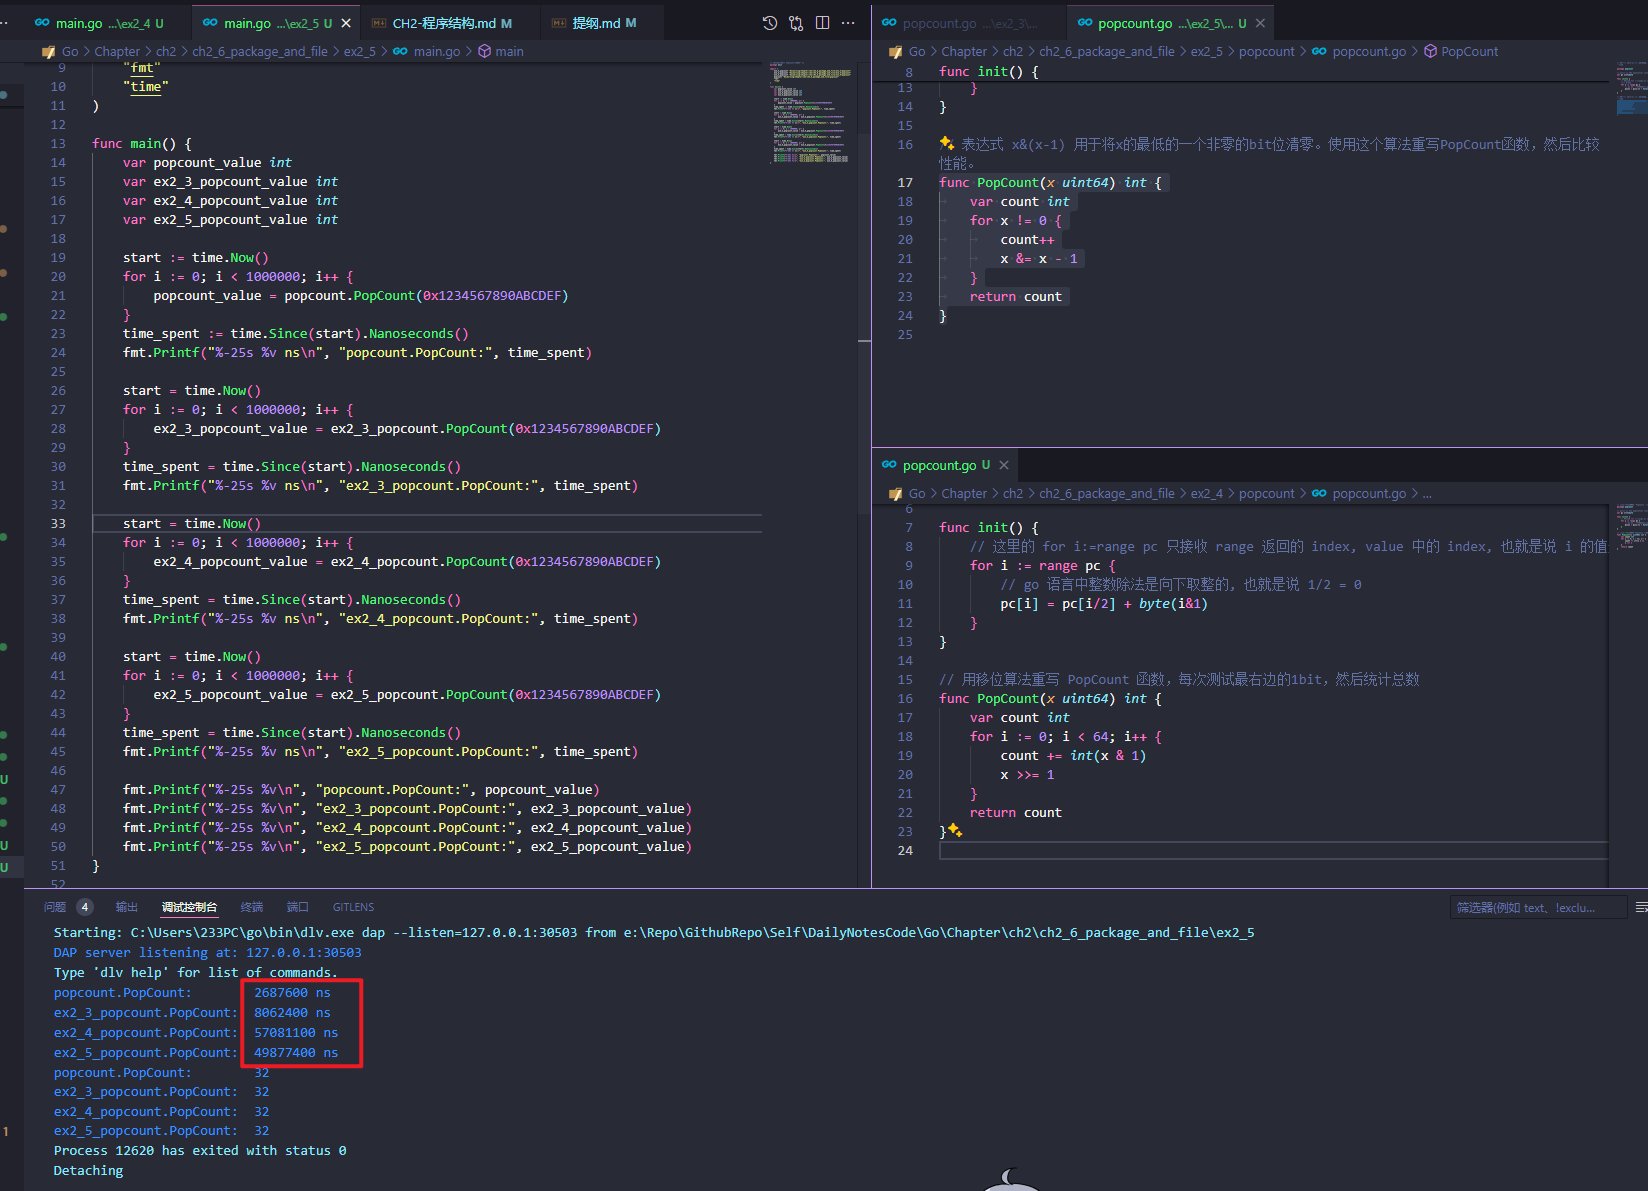The width and height of the screenshot is (1648, 1191).
Task: Expand ch2 in the left breadcrumb
Action: point(166,51)
